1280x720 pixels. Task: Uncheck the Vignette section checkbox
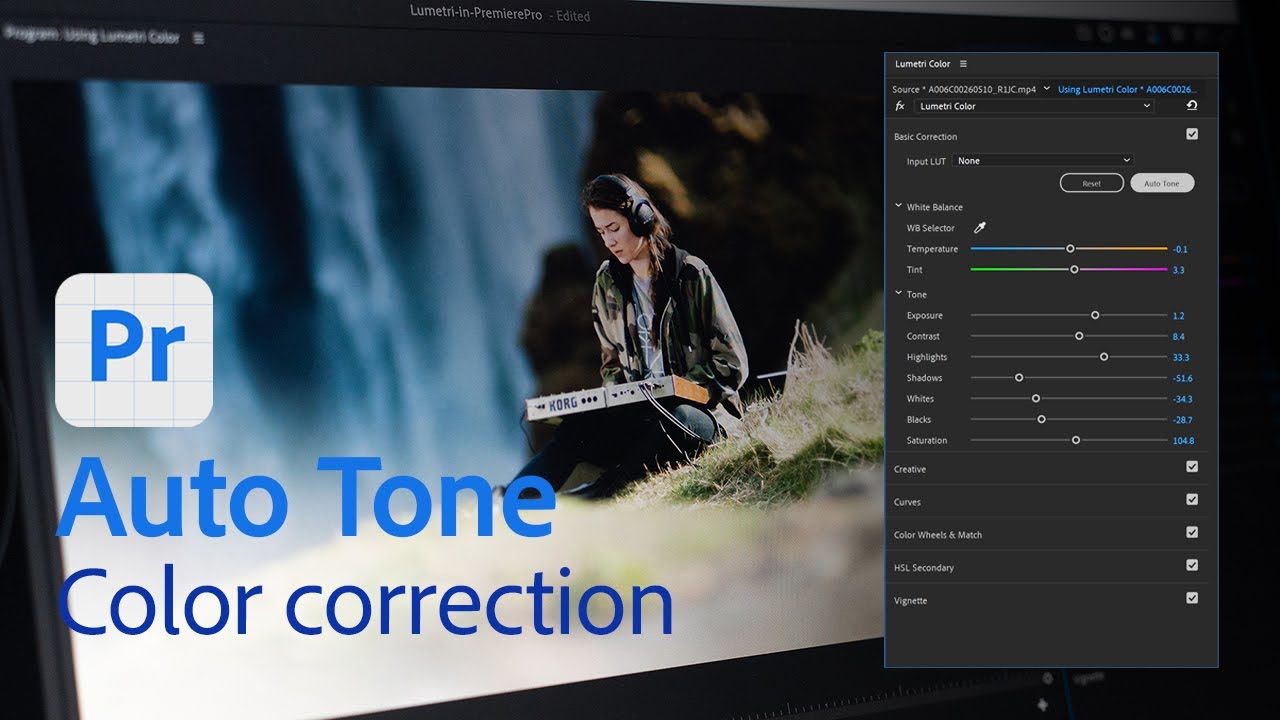[1192, 598]
